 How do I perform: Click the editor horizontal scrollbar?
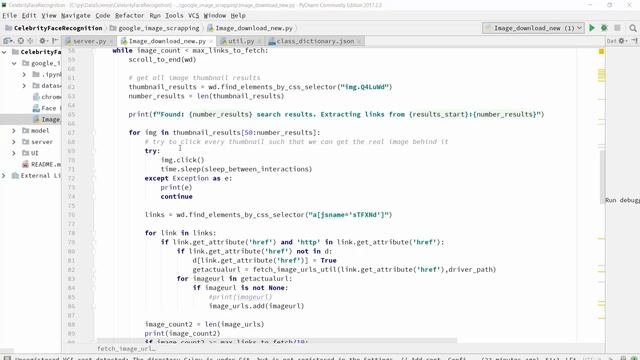tap(277, 340)
